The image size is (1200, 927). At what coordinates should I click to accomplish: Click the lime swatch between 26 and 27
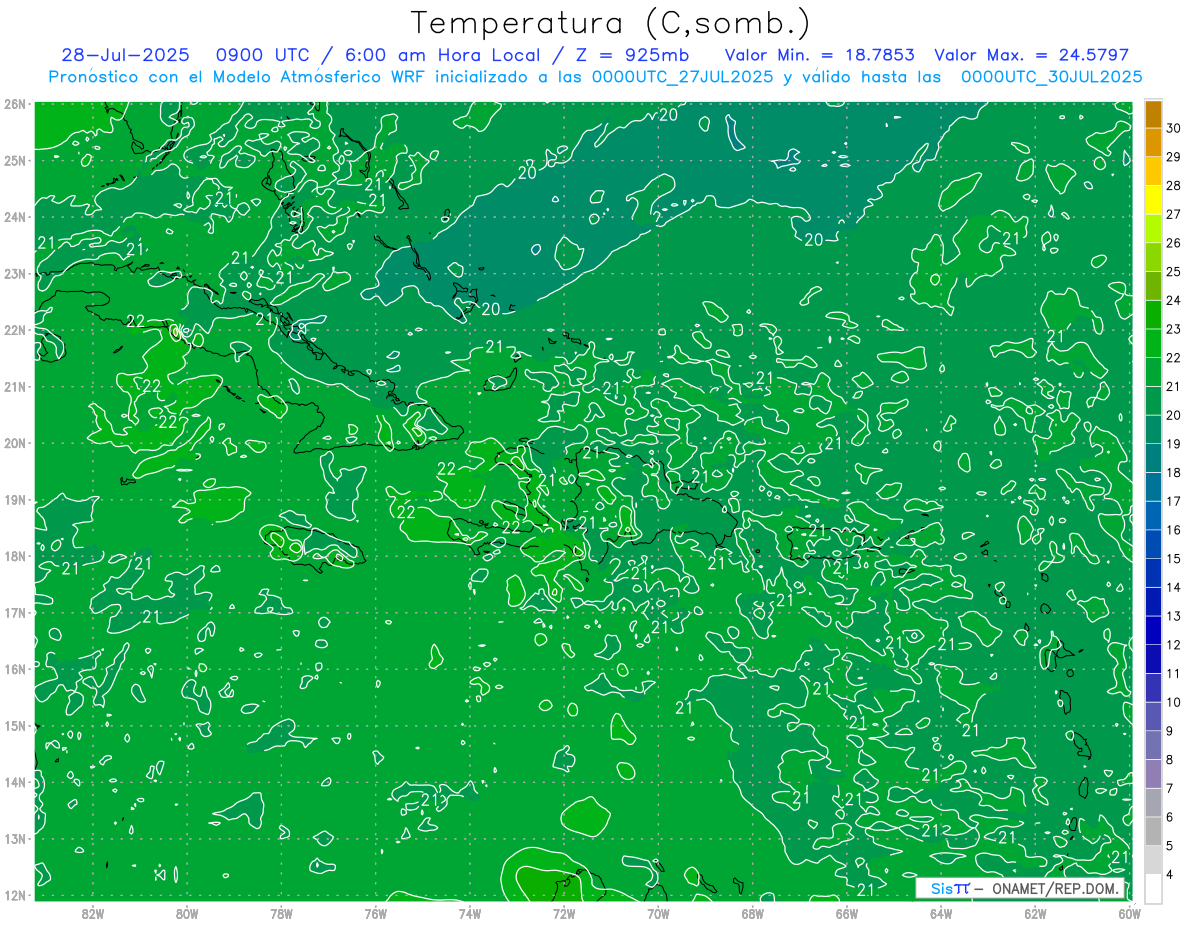coord(1153,229)
